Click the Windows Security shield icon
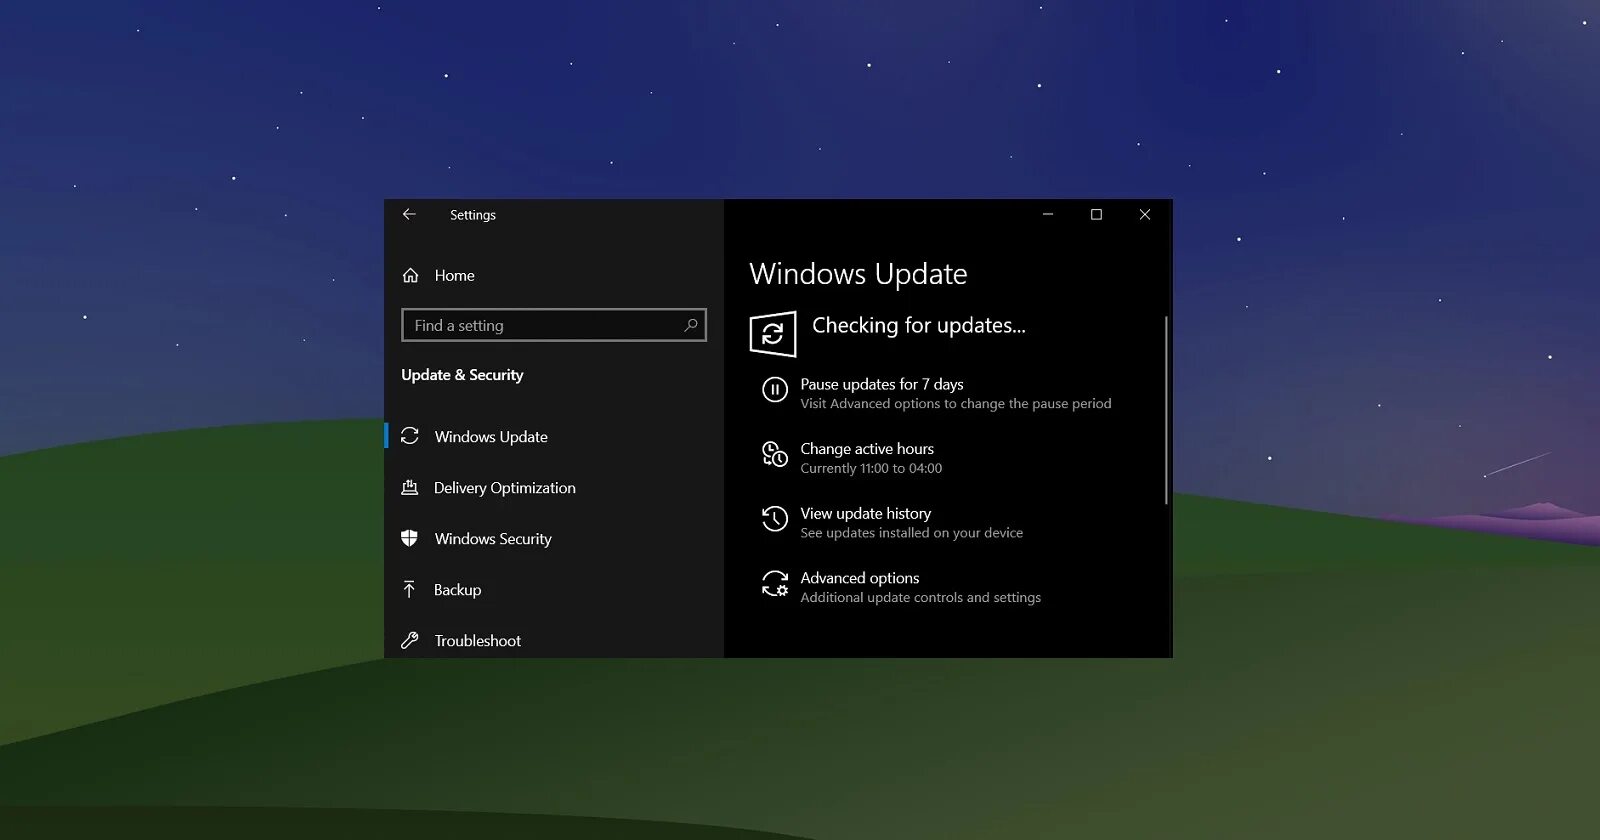1600x840 pixels. click(x=410, y=538)
